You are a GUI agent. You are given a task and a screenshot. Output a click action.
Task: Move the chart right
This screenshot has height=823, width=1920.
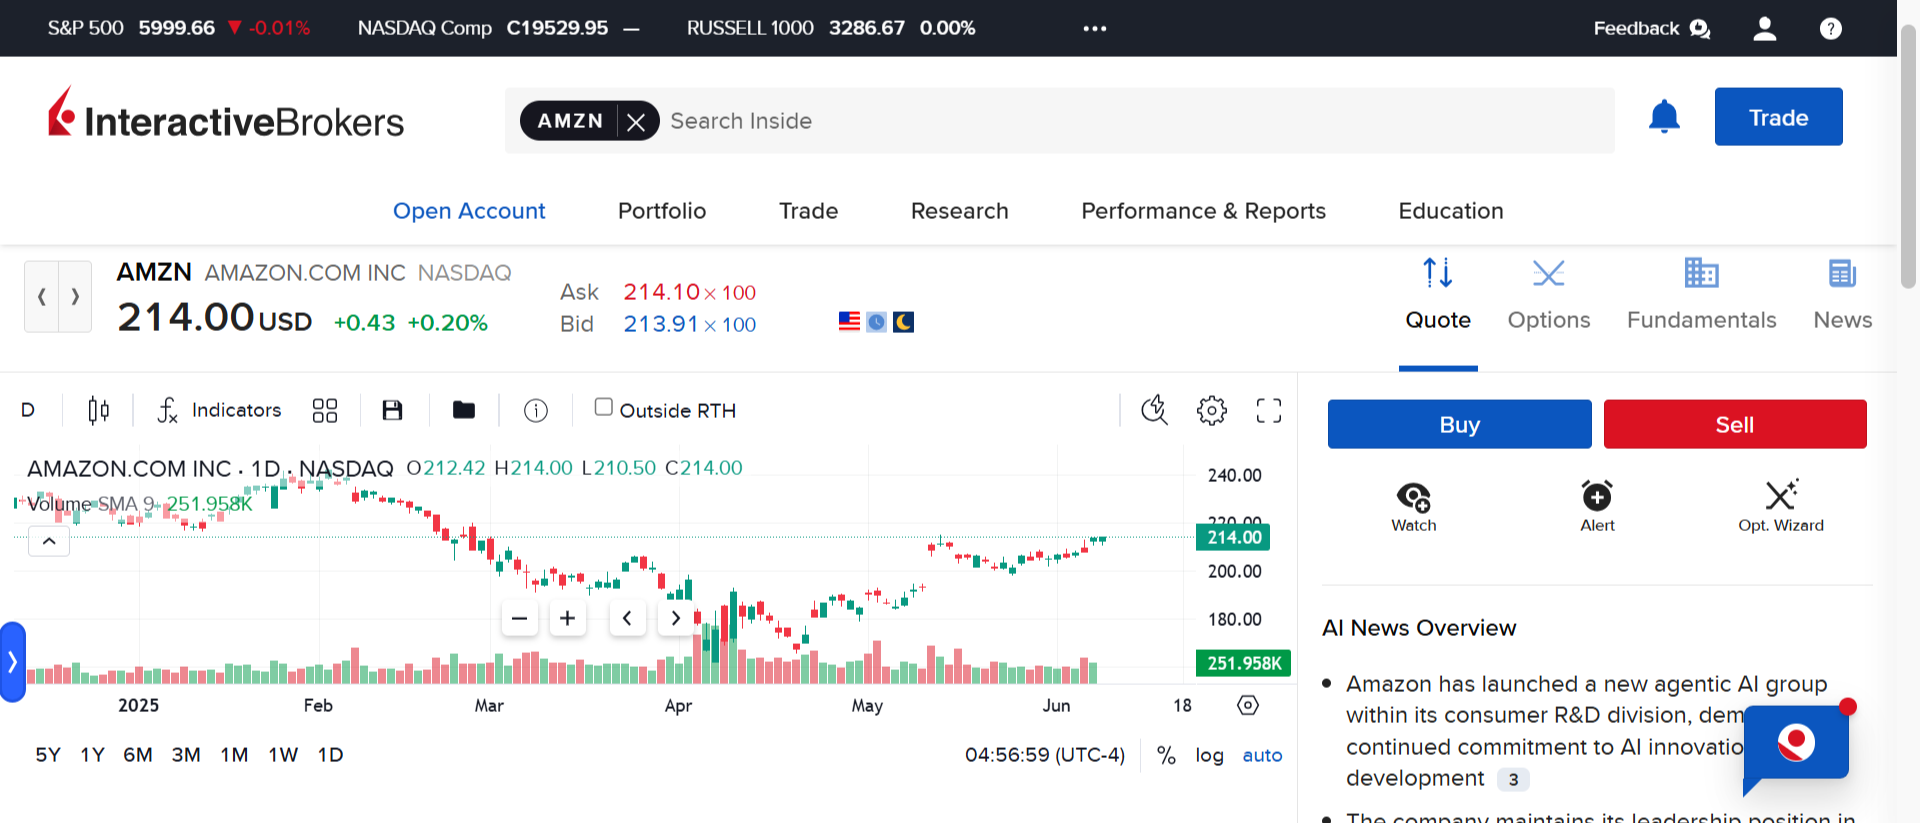point(676,618)
